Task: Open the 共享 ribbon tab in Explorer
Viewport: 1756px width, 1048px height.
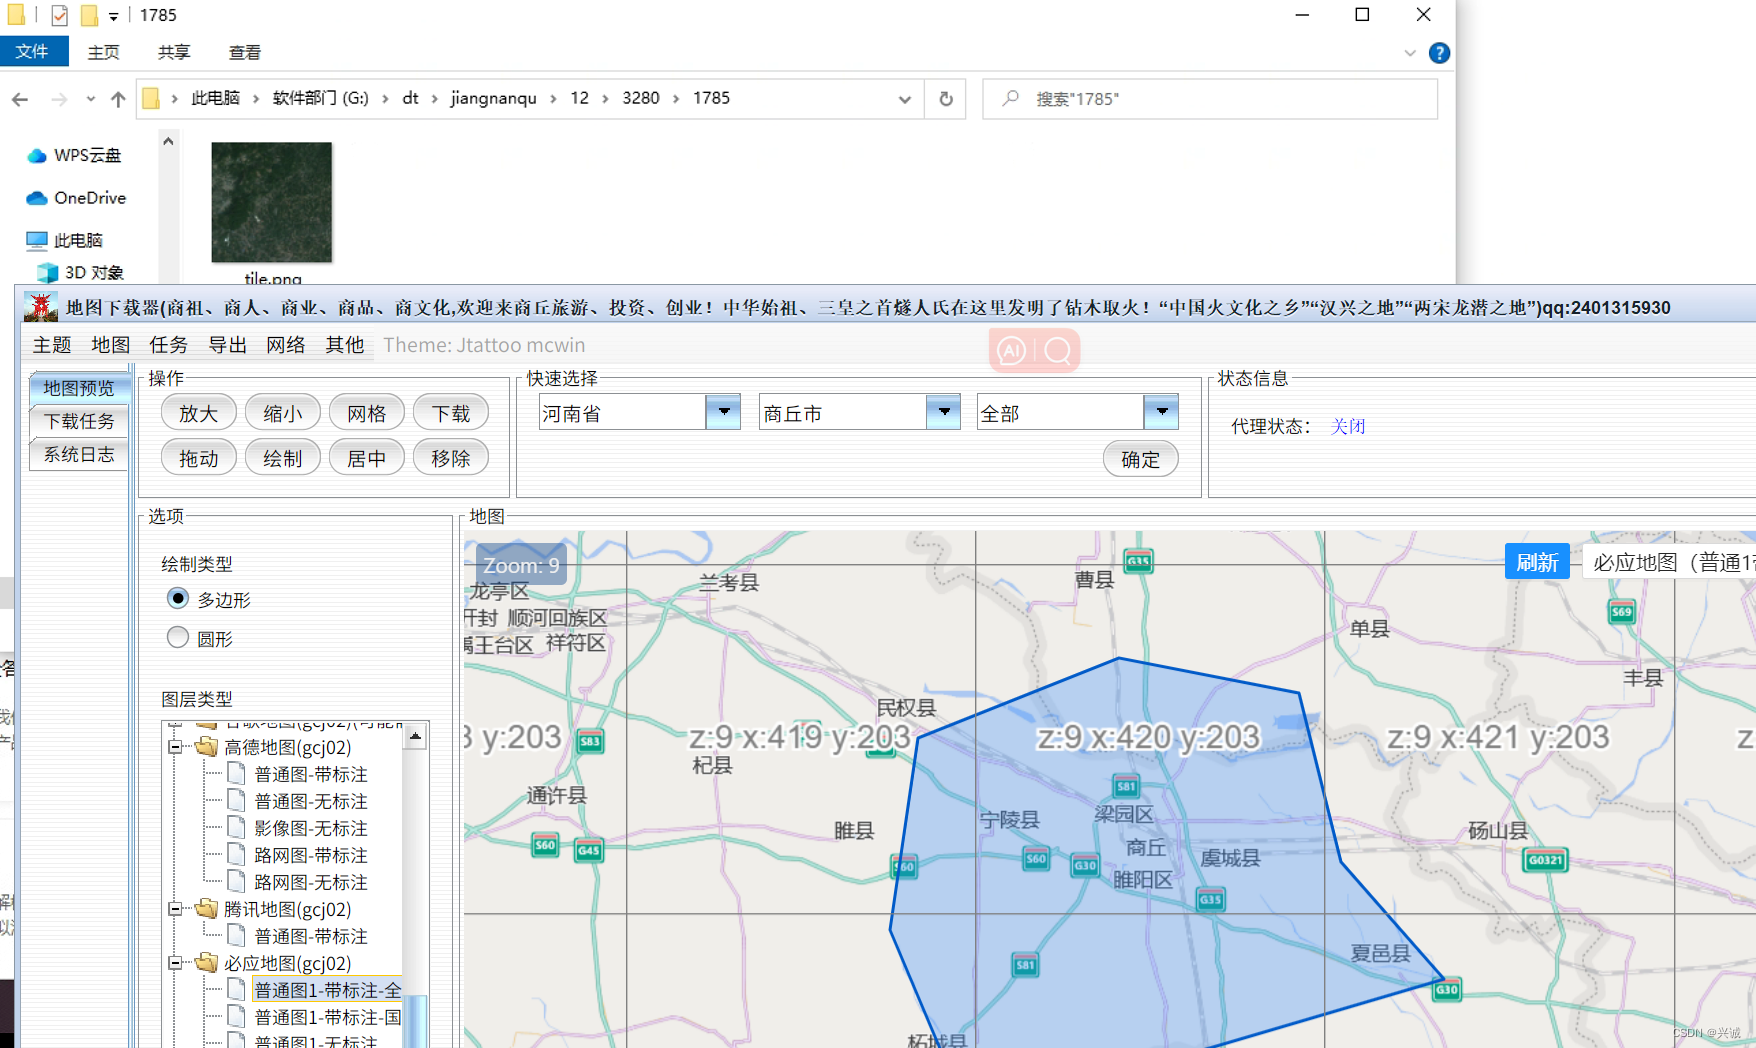Action: 174,52
